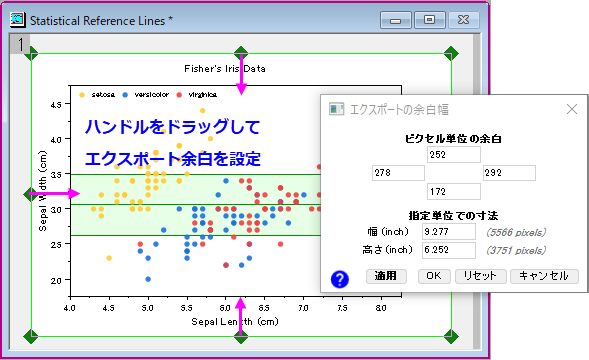Click the x-axis tick label 7.0
Image resolution: width=589 pixels, height=360 pixels.
303,308
